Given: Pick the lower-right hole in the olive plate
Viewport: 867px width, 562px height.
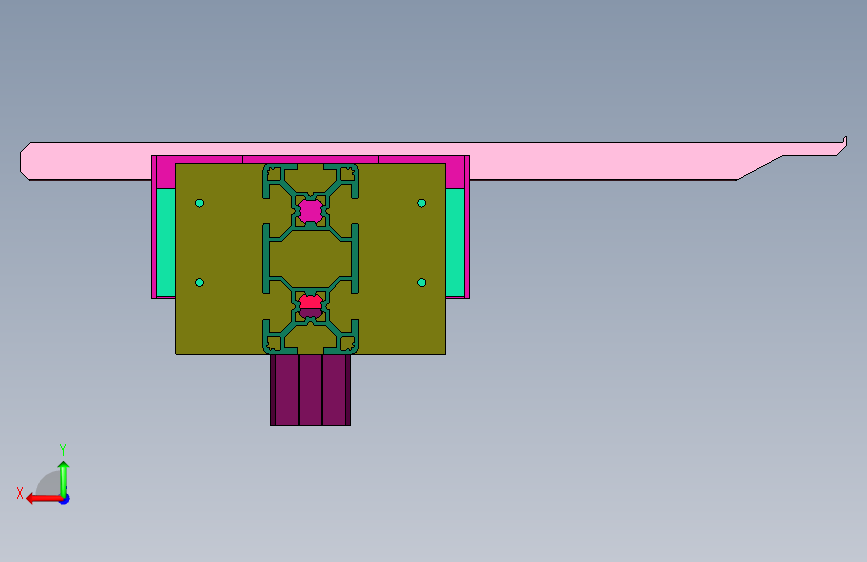Looking at the screenshot, I should [x=421, y=283].
